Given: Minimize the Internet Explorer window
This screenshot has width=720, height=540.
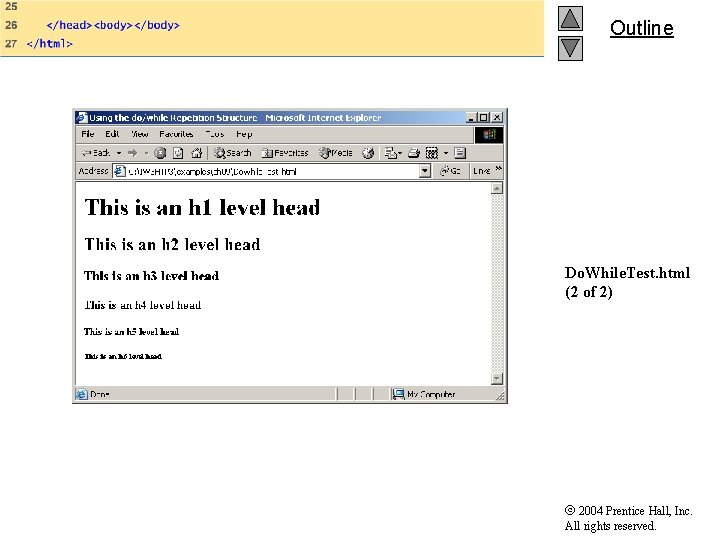Looking at the screenshot, I should coord(471,118).
